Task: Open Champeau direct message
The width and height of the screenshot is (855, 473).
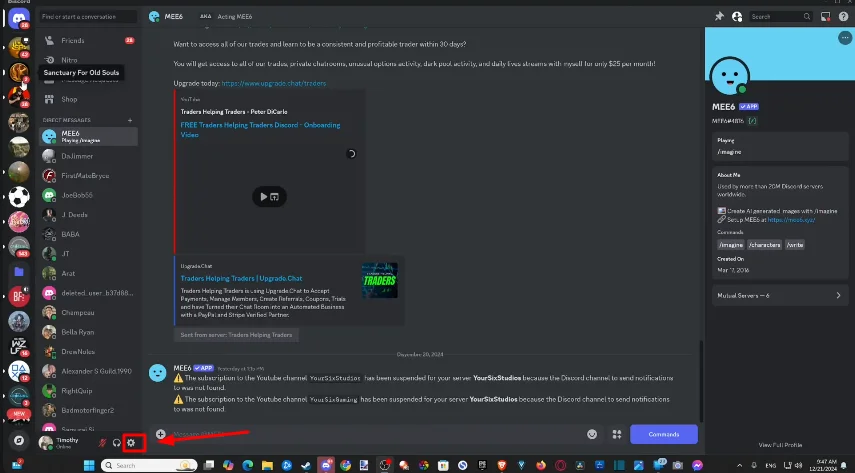Action: tap(89, 313)
